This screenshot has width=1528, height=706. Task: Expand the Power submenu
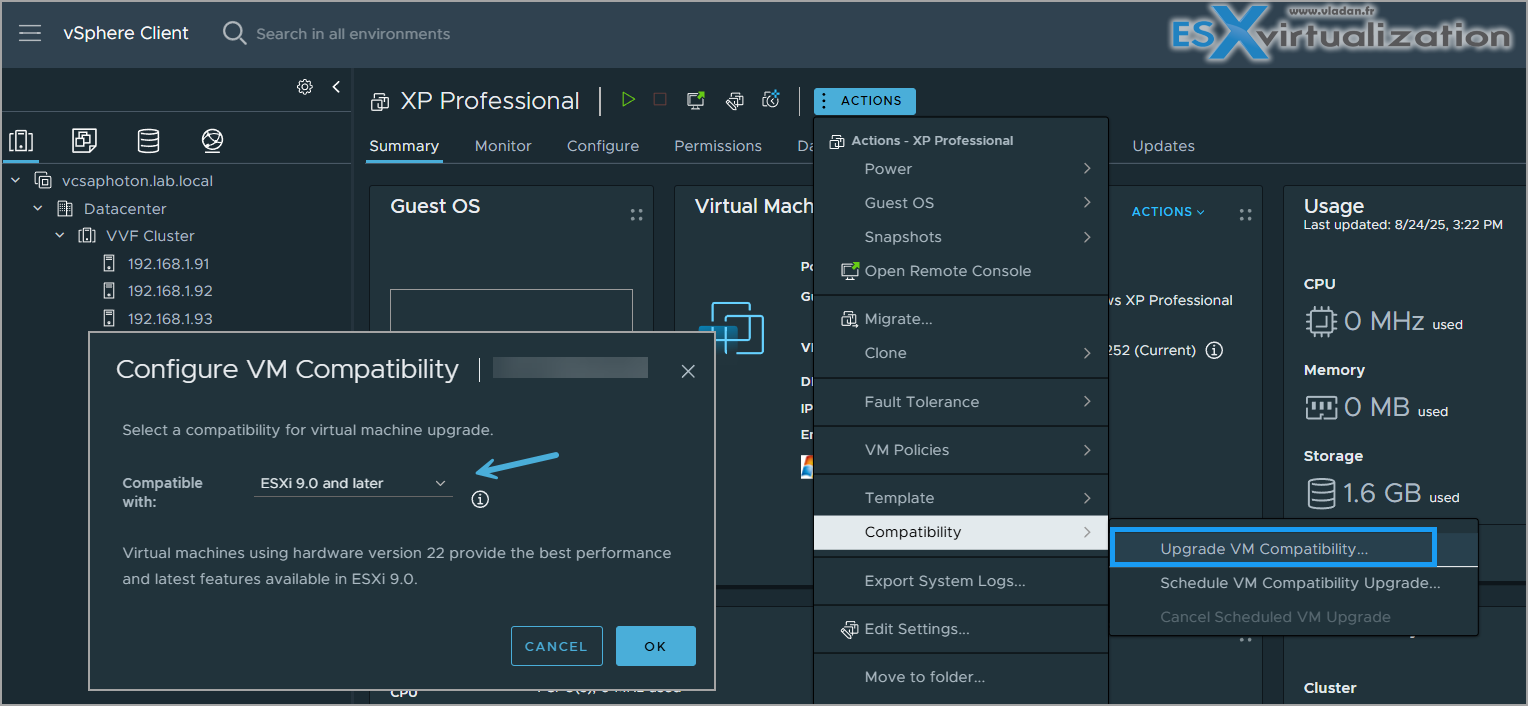(x=961, y=169)
